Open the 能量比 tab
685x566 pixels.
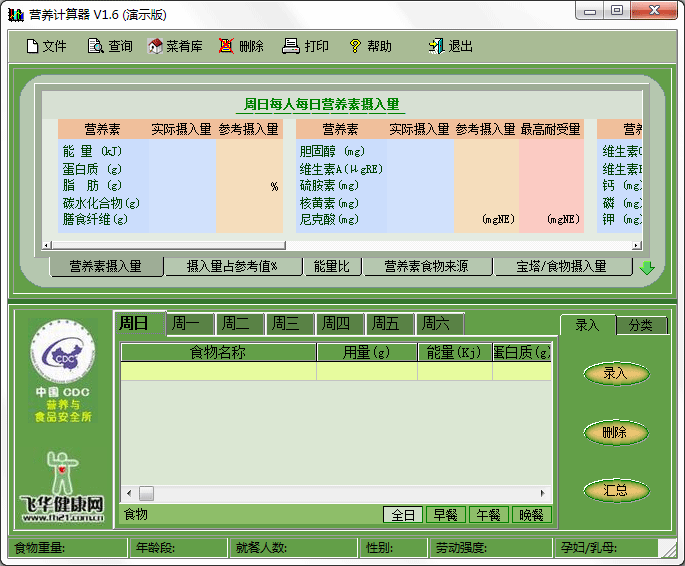[x=332, y=266]
